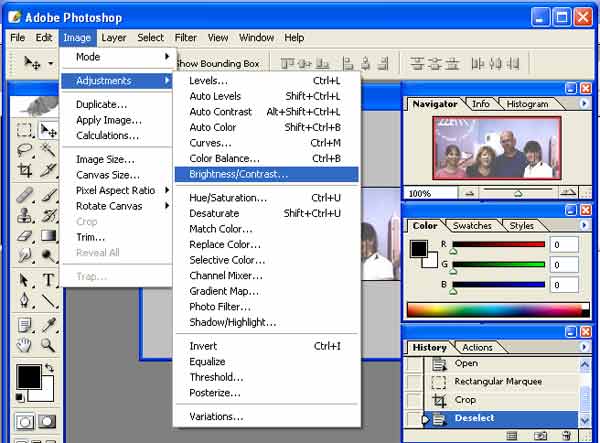Select the Line tool
The height and width of the screenshot is (443, 600).
[x=48, y=300]
